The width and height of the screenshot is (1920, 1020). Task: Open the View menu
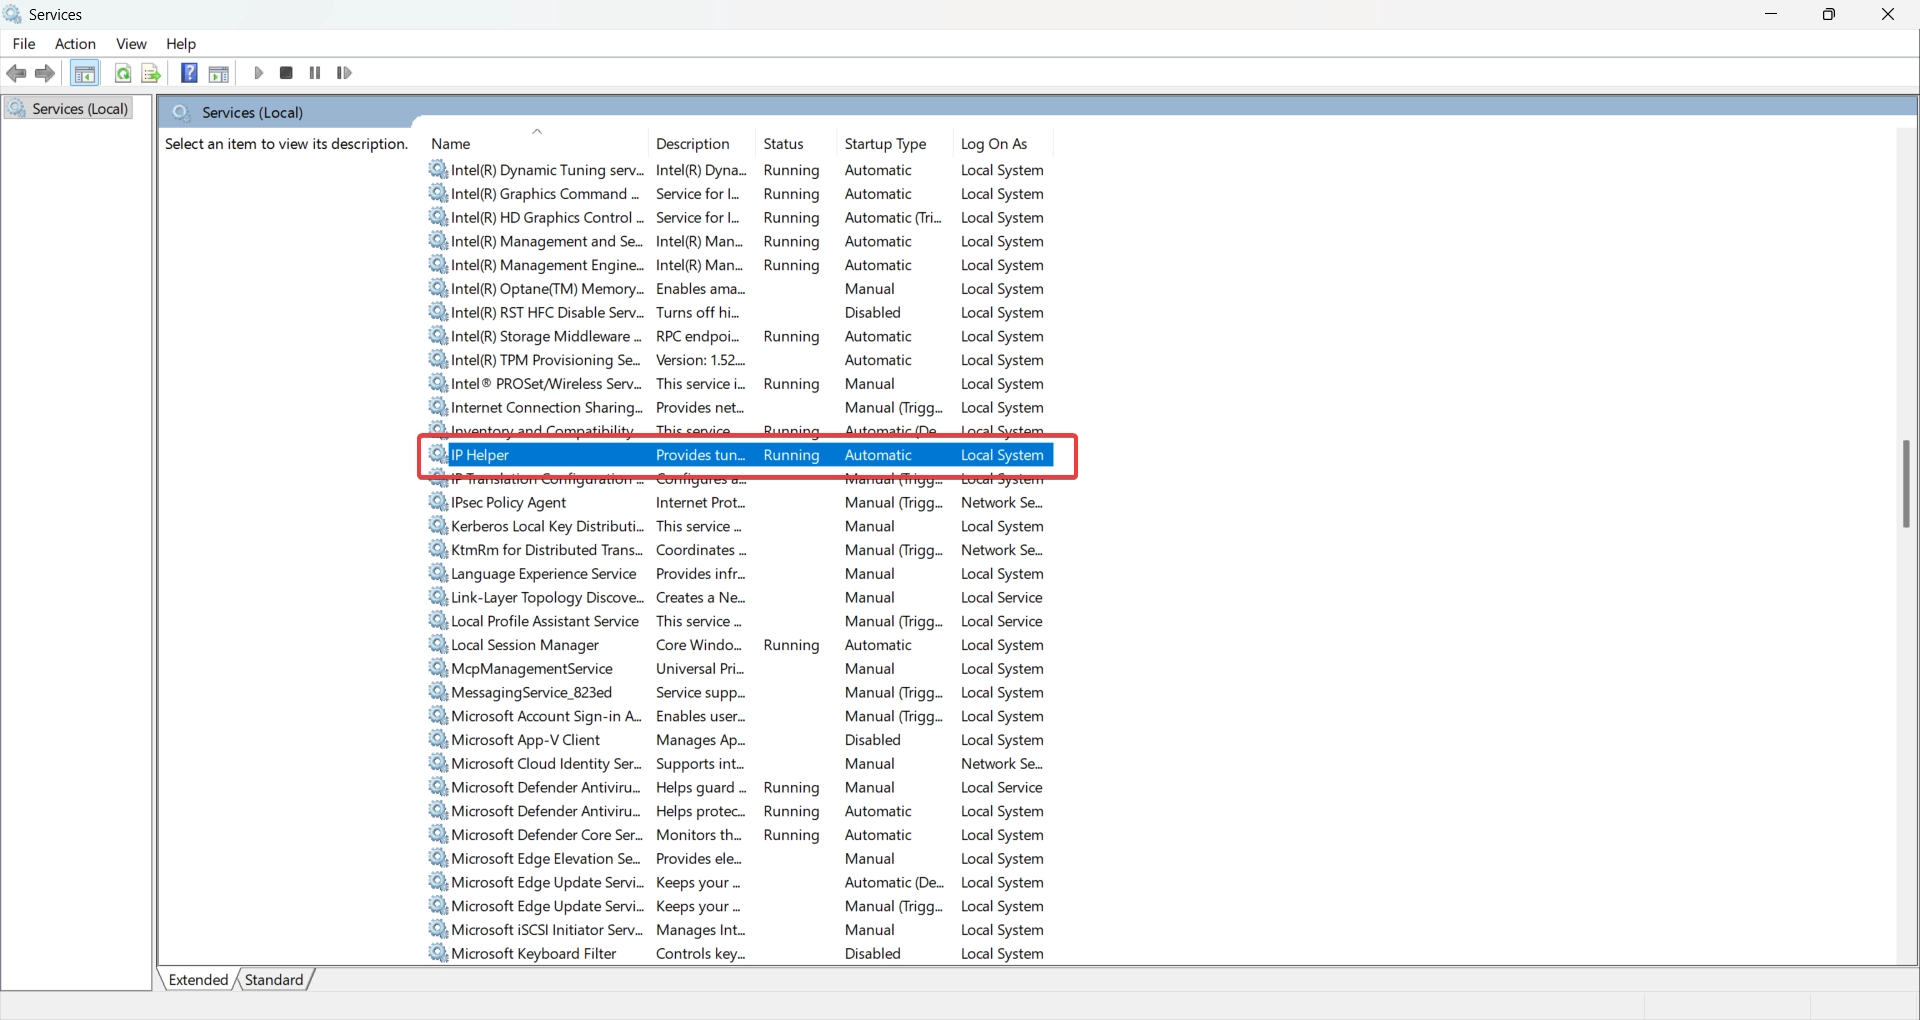(131, 44)
